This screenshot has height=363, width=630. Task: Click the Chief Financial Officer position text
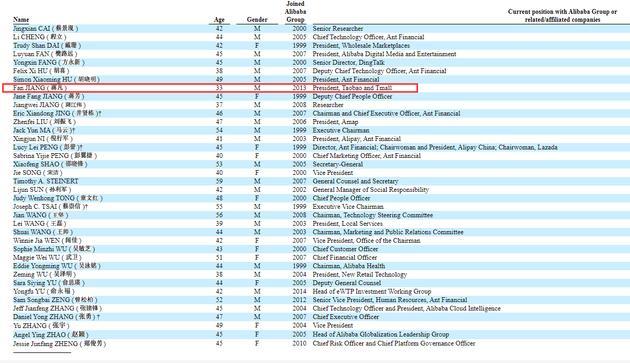click(x=345, y=257)
